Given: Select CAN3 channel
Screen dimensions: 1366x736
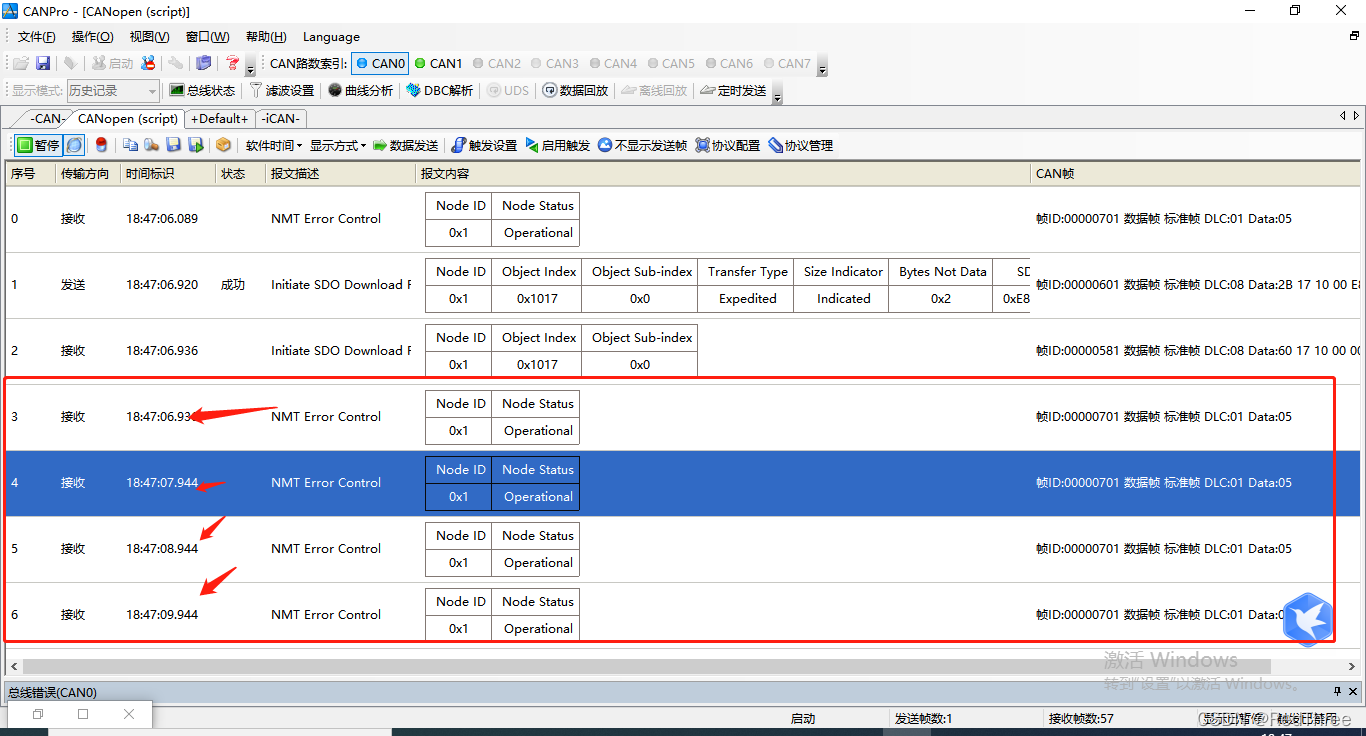Looking at the screenshot, I should 554,63.
